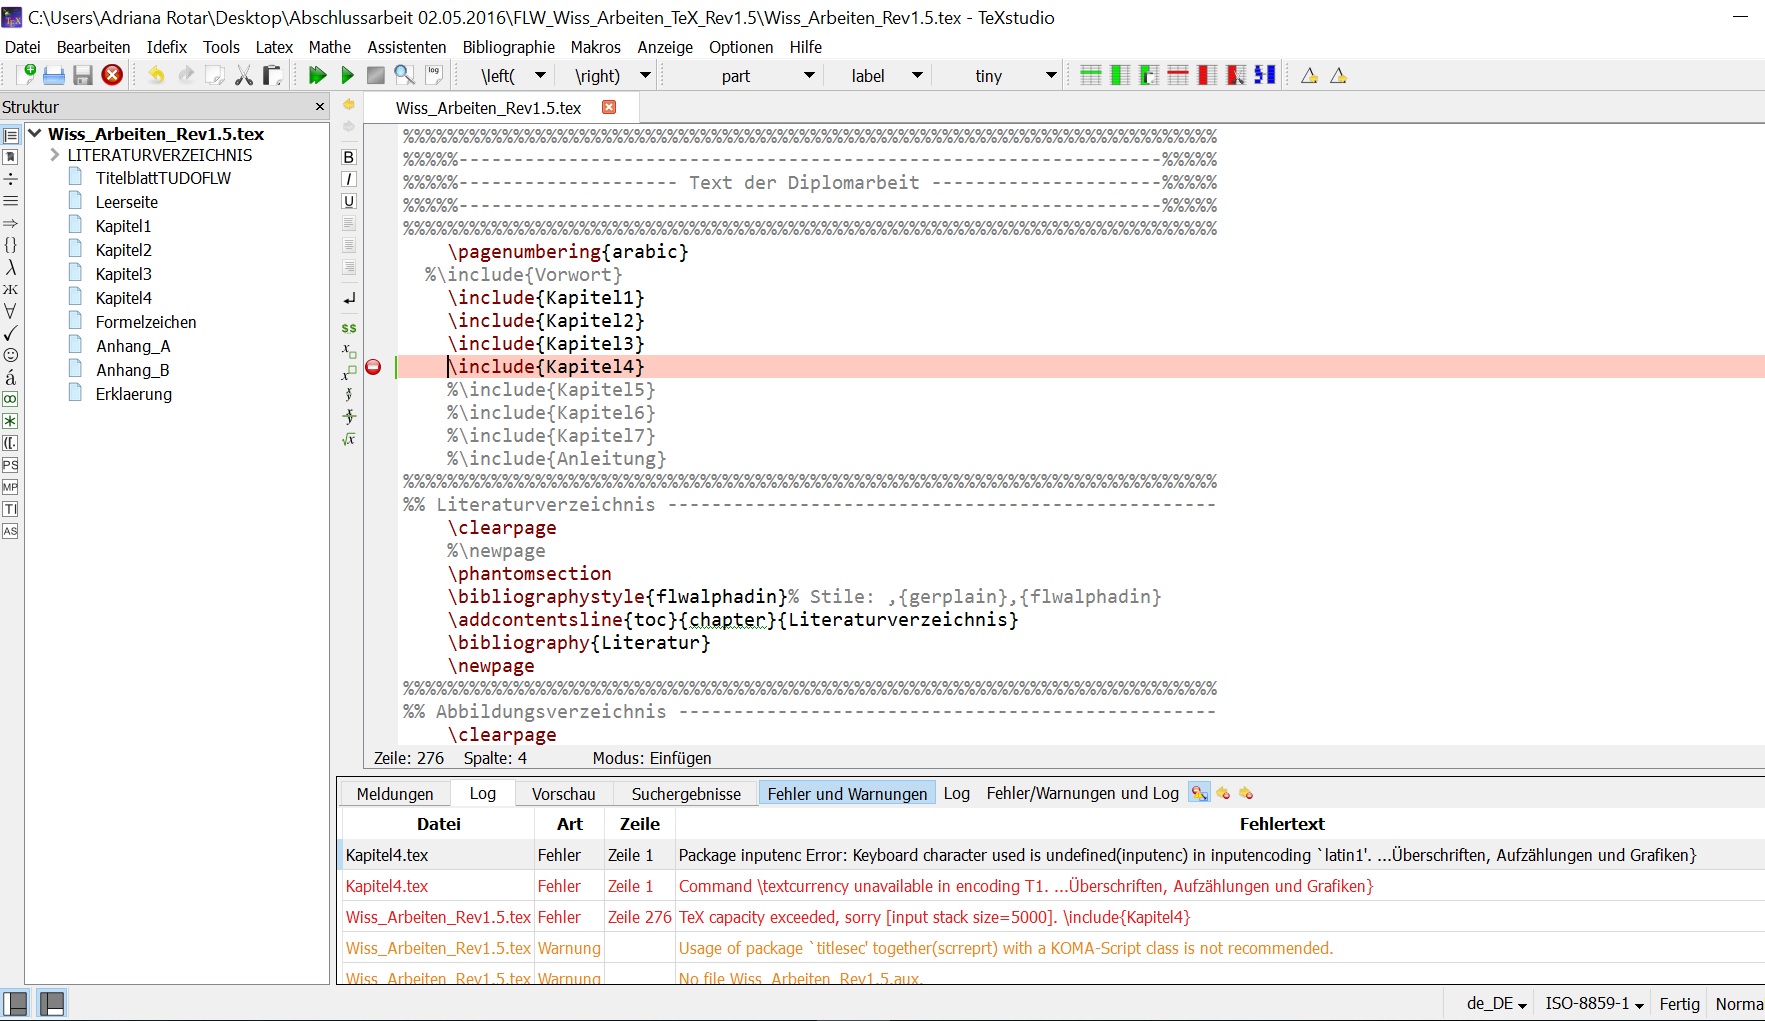This screenshot has width=1765, height=1021.
Task: Close the Wiss_Arbeiten_Rev1.5.tex editor tab
Action: (609, 107)
